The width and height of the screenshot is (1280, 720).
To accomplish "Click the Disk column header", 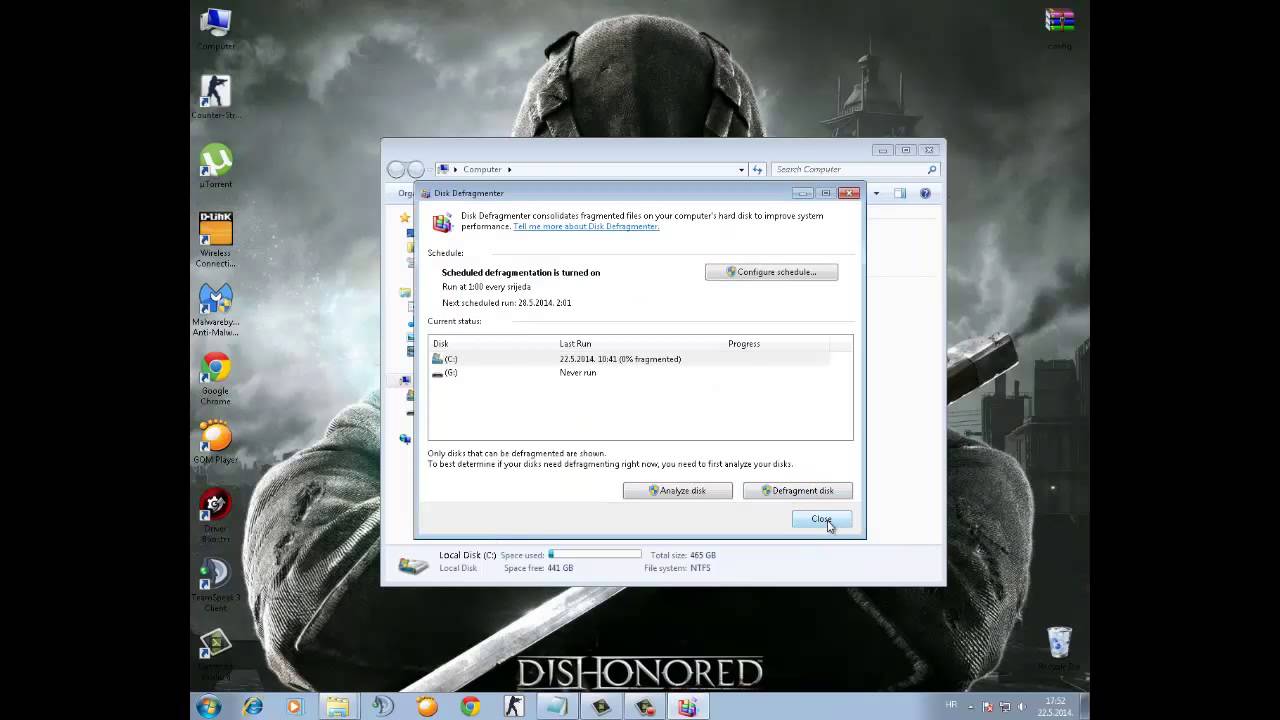I will point(491,344).
